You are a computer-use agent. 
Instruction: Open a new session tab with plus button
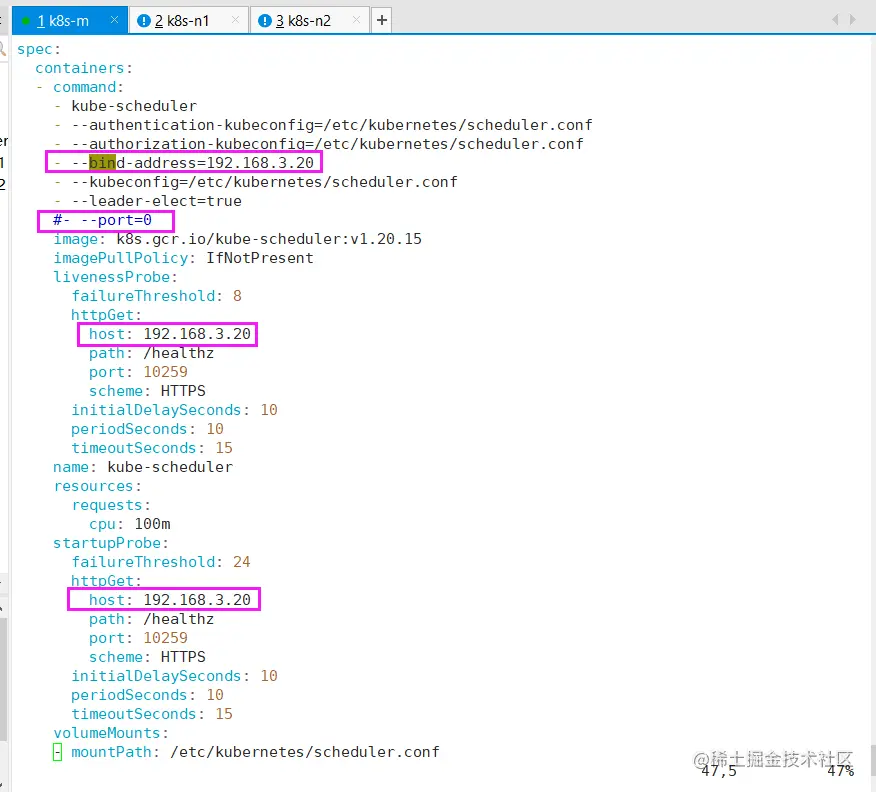click(382, 20)
